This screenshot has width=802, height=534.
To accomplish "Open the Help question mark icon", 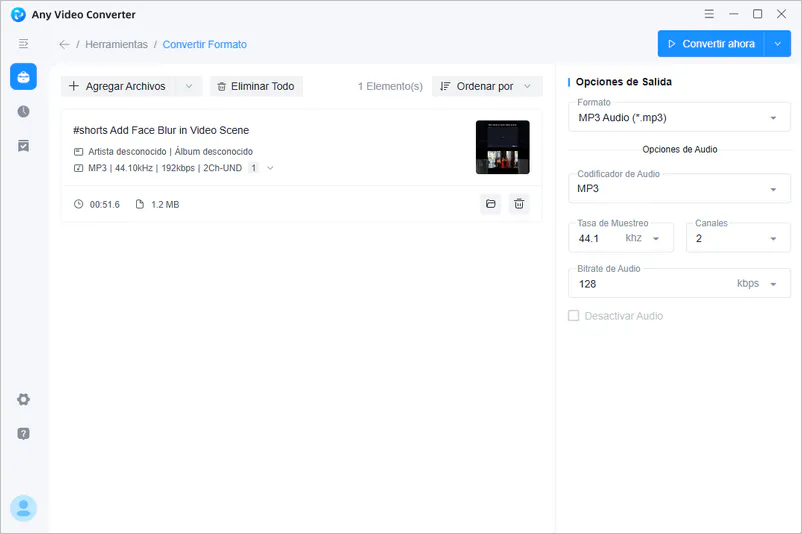I will click(x=24, y=434).
